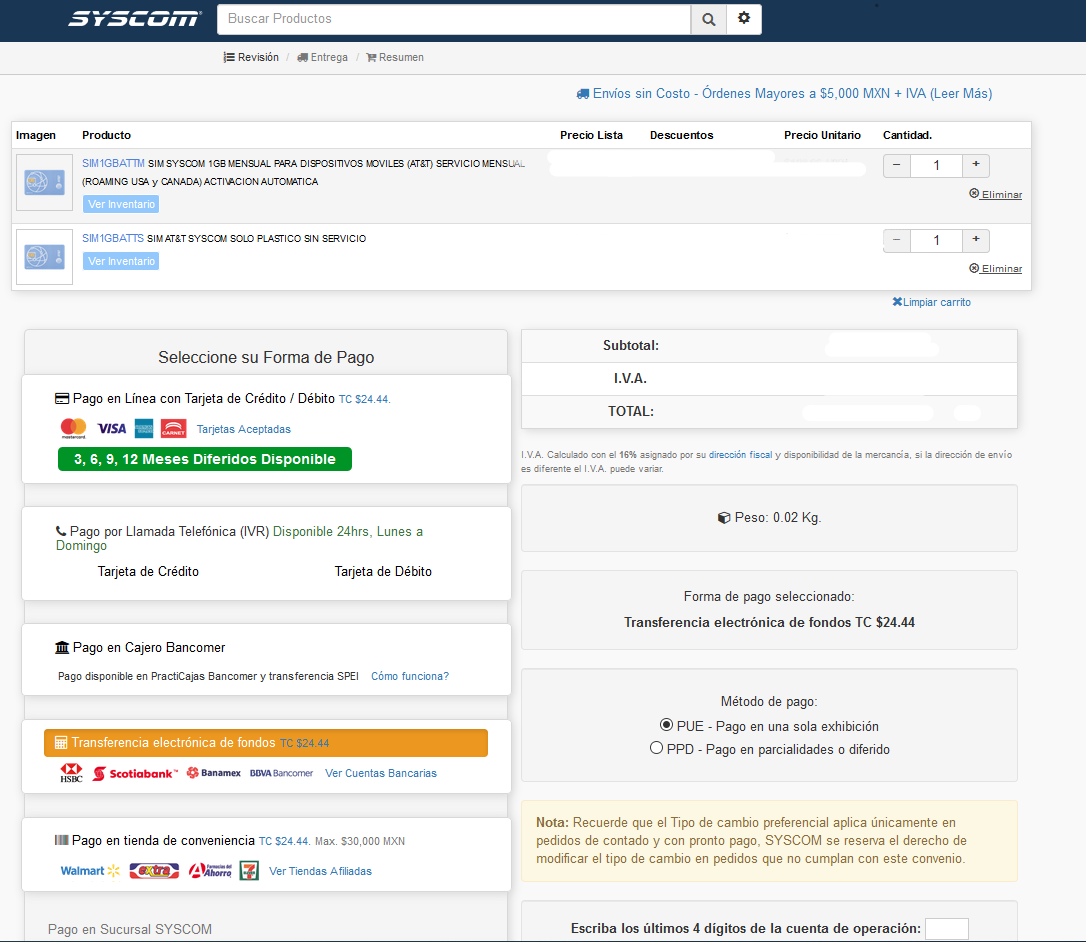Click Ver Inventario for SIM1GBATTM
Image resolution: width=1086 pixels, height=942 pixels.
(121, 204)
